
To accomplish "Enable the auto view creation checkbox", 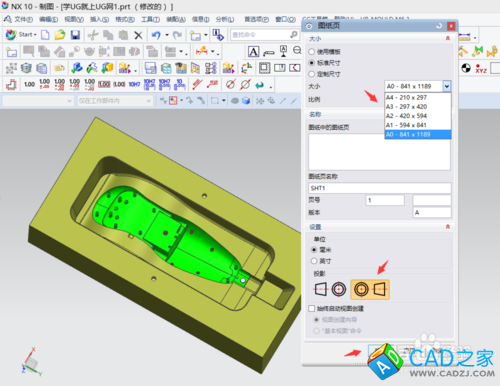I will click(312, 308).
